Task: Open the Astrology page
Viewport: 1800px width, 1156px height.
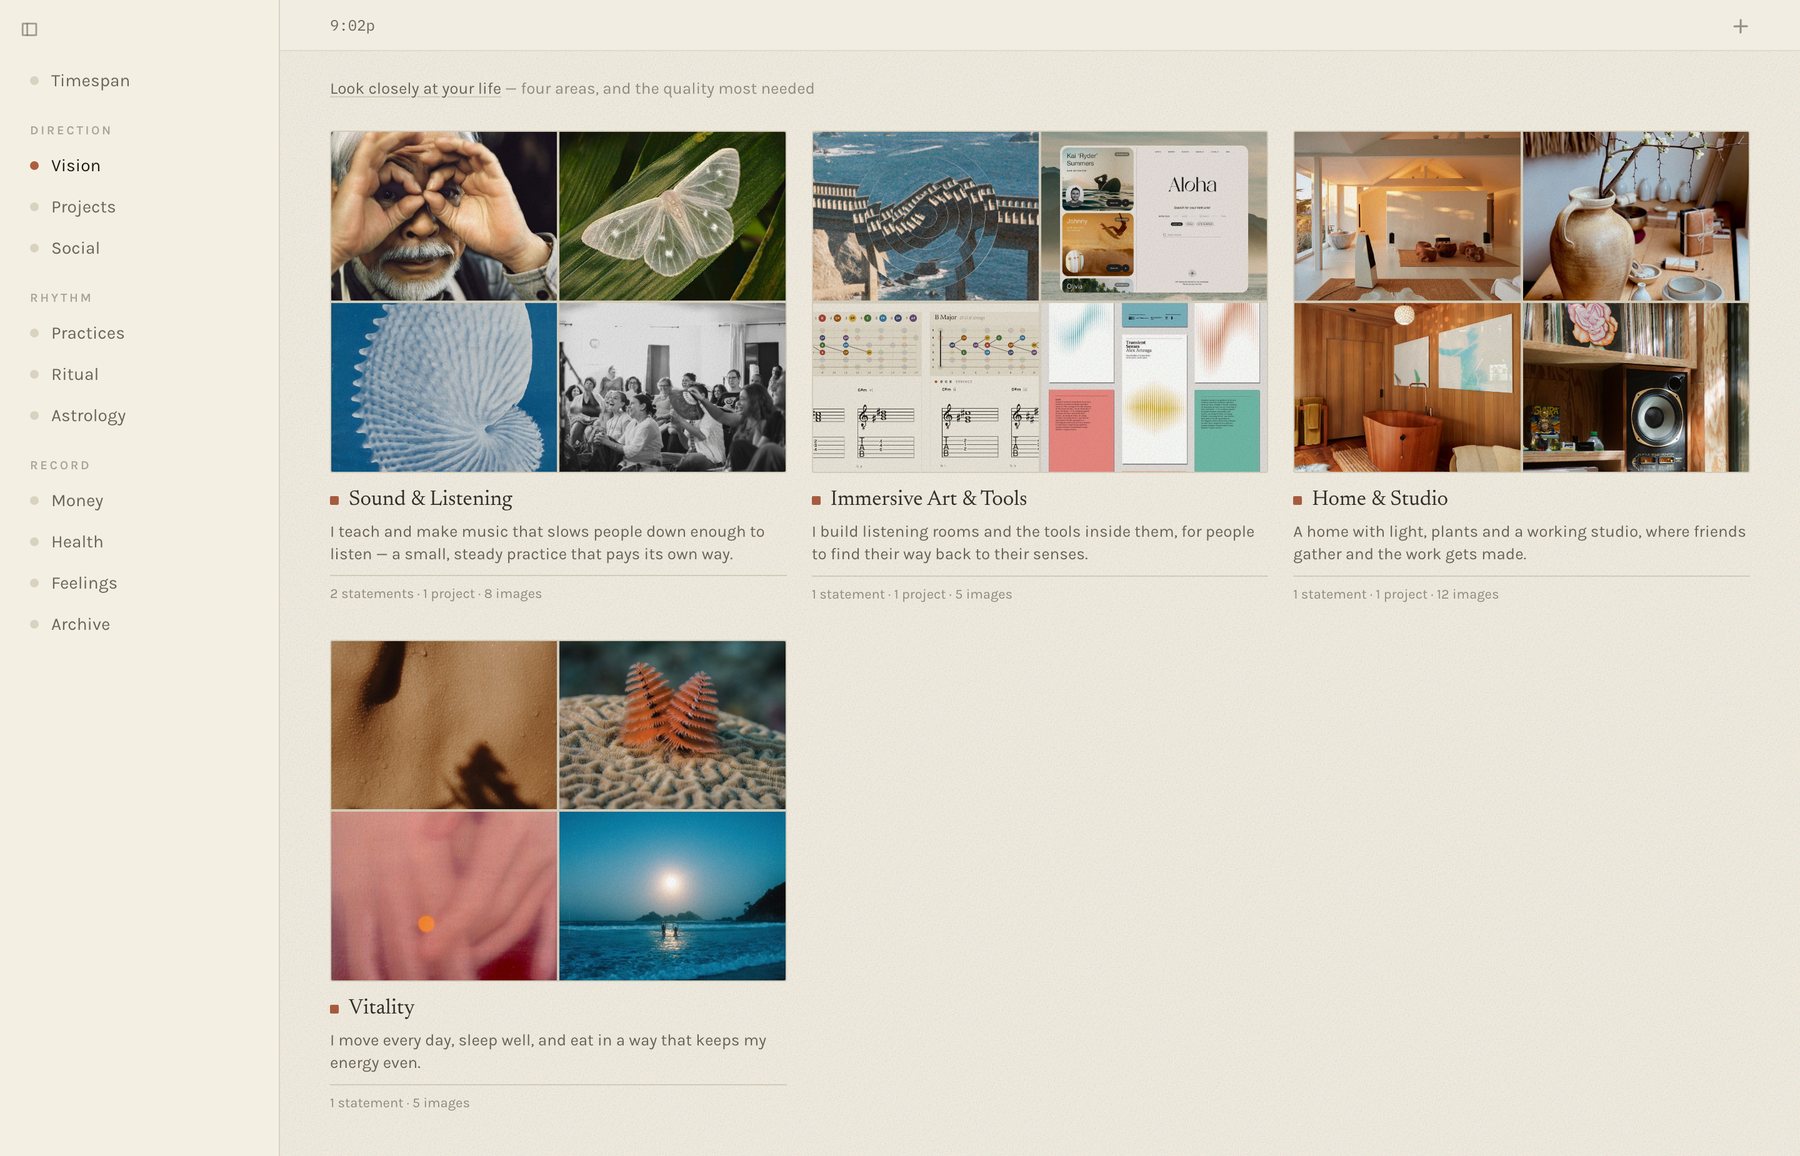Action: 88,416
